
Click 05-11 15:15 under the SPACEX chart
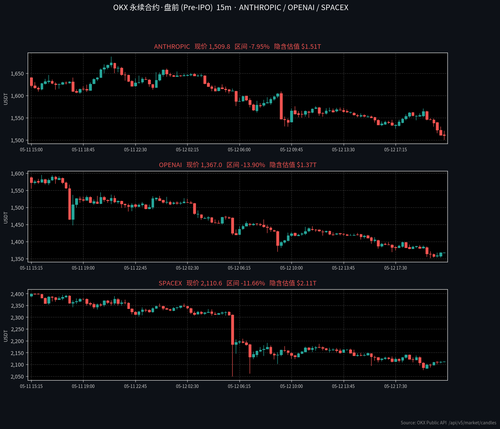click(x=31, y=386)
